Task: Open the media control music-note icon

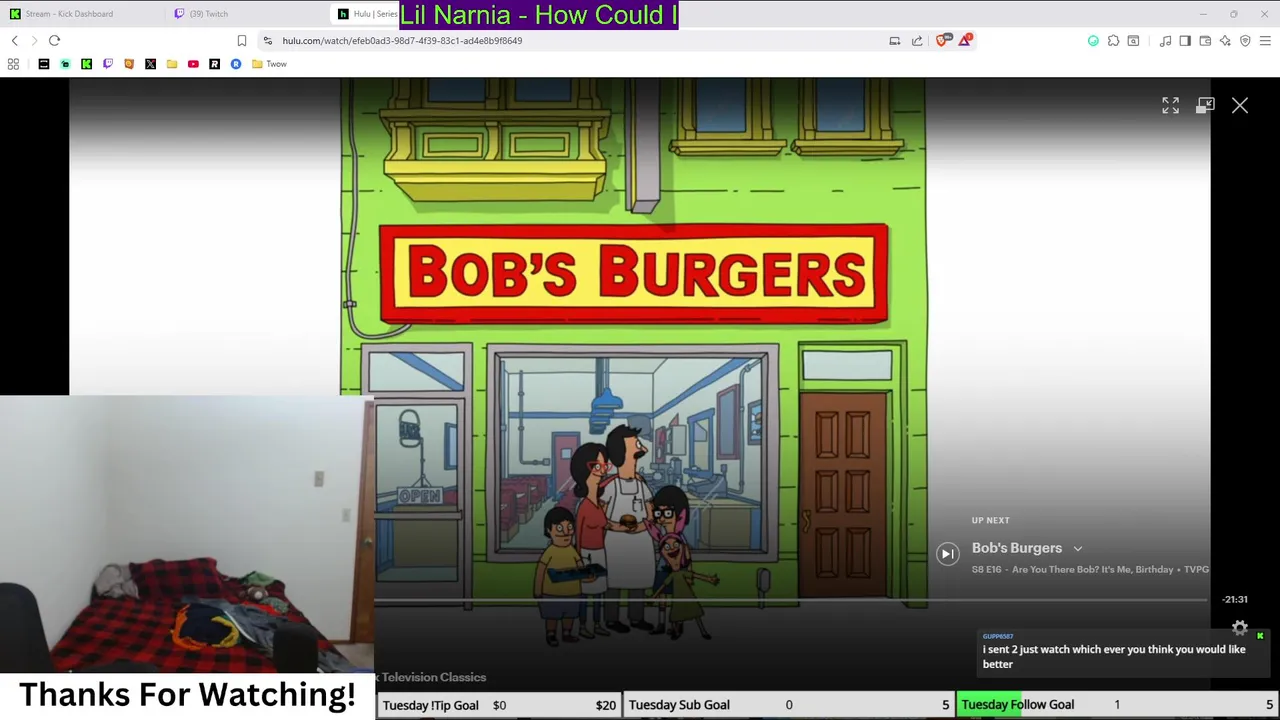Action: click(1165, 41)
